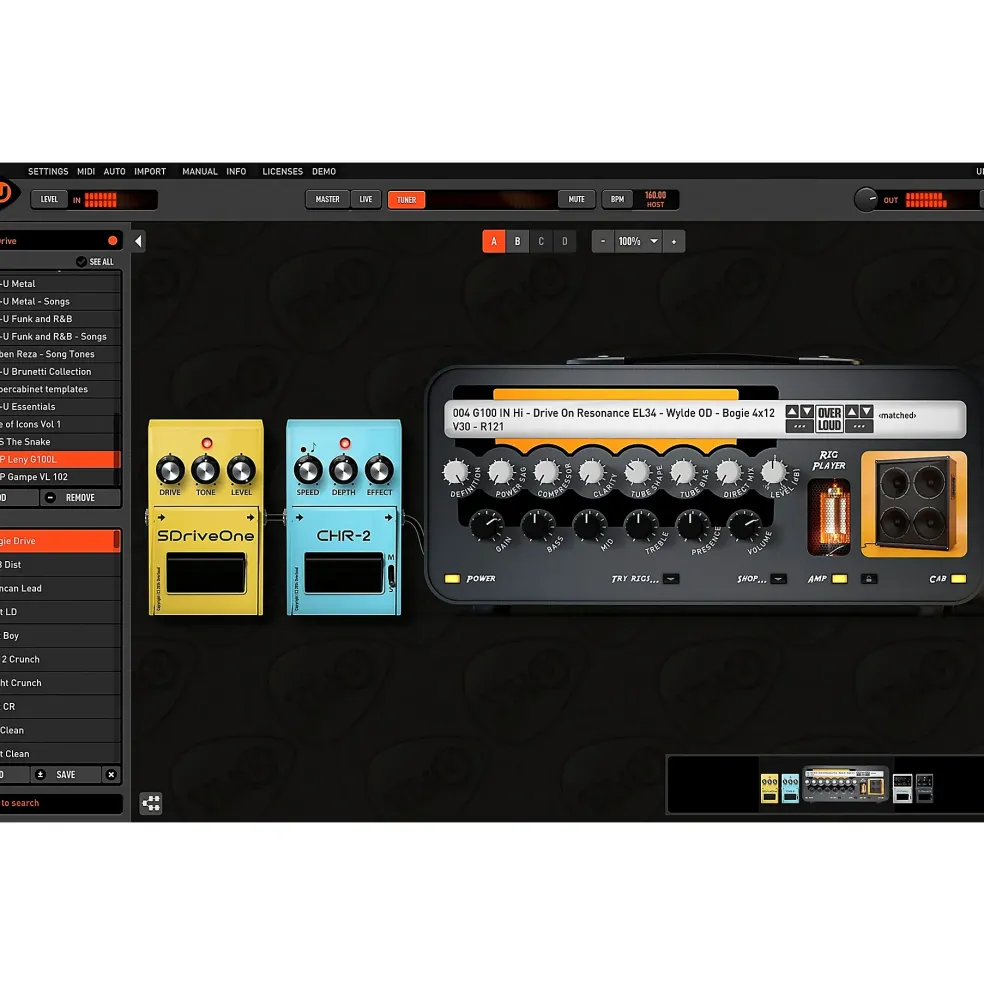984x985 pixels.
Task: Click the REMOVE button
Action: (x=80, y=498)
